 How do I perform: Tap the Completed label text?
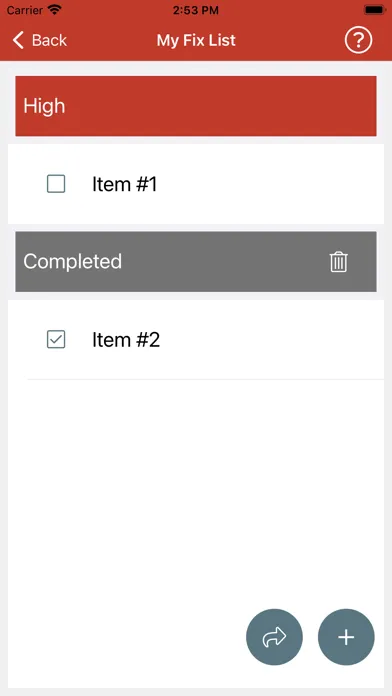coord(72,261)
